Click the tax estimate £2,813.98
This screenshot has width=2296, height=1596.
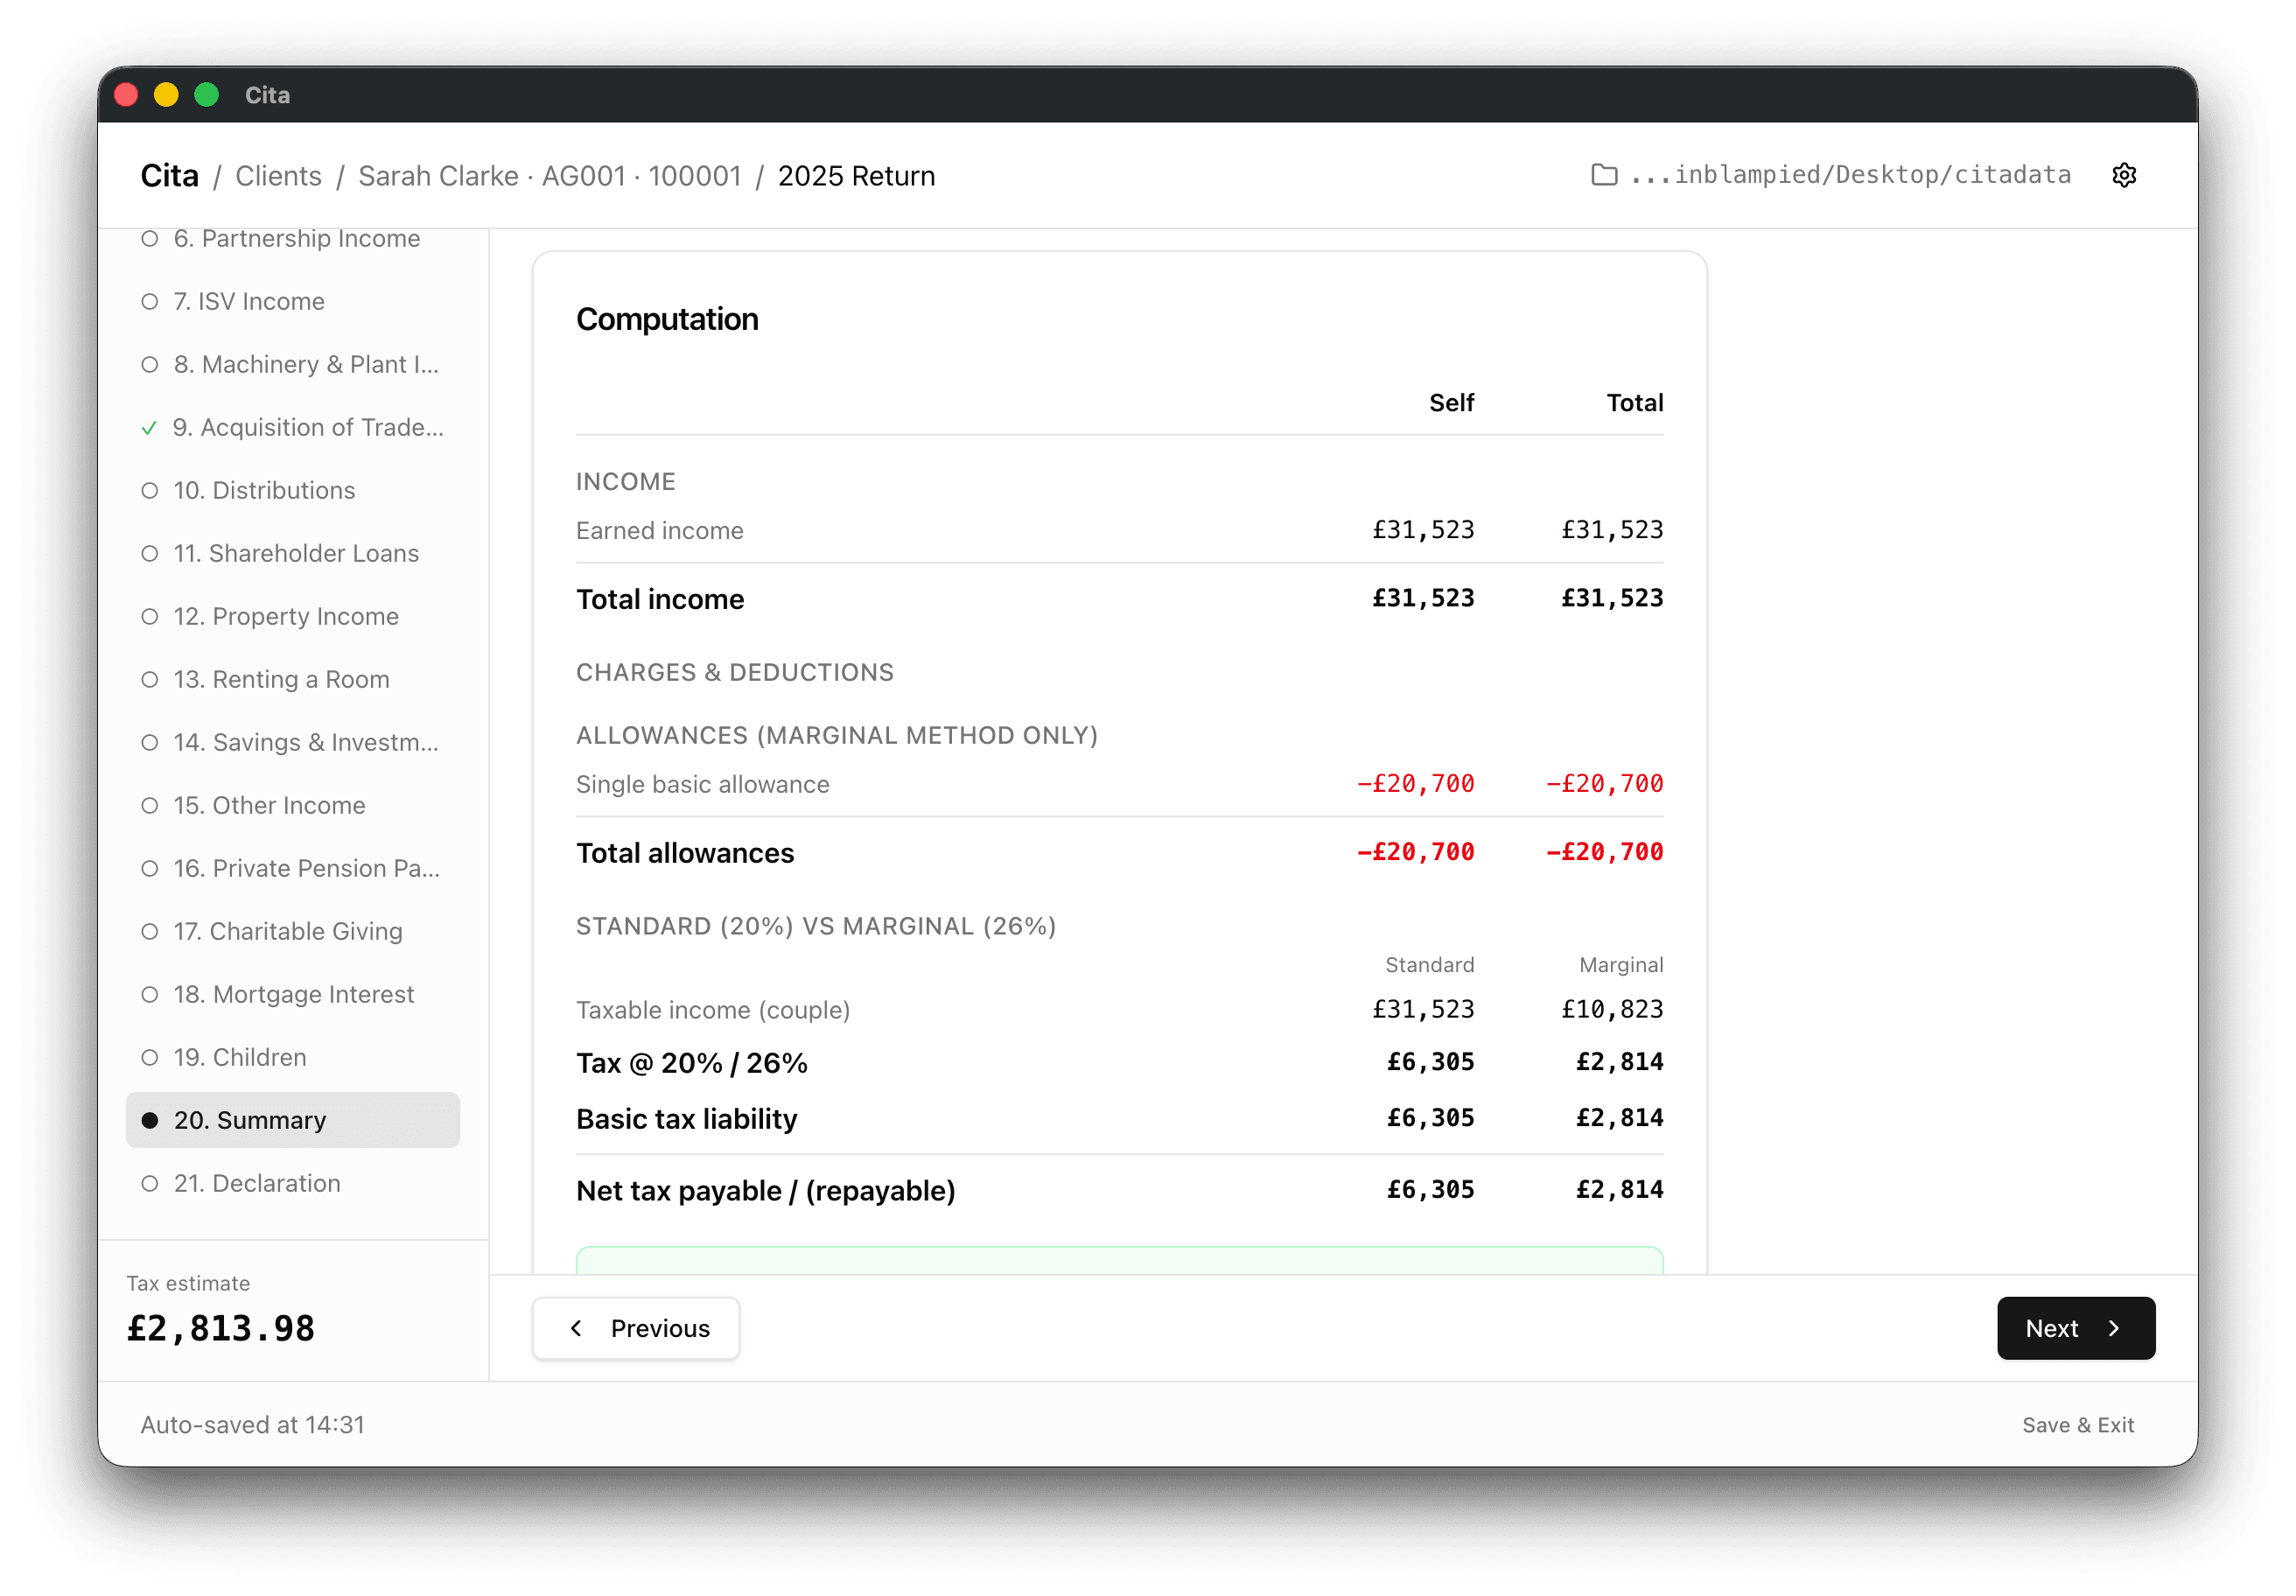(221, 1328)
